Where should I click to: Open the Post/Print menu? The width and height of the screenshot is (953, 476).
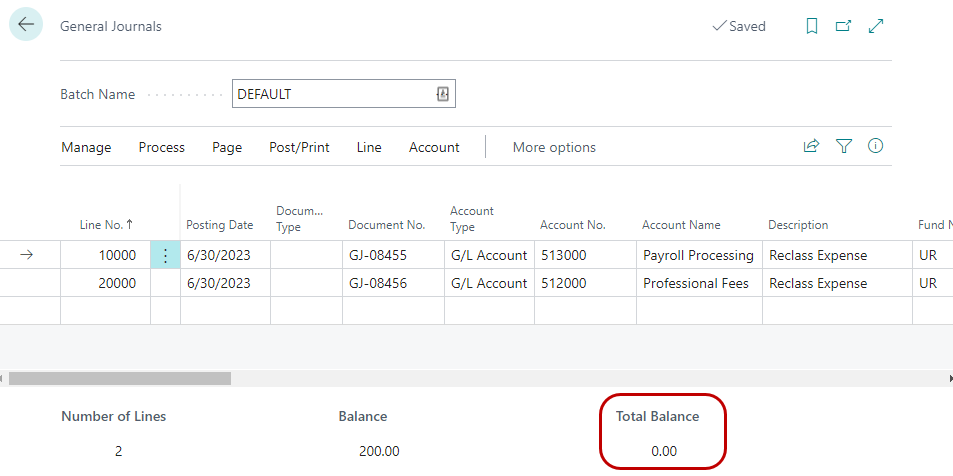299,147
